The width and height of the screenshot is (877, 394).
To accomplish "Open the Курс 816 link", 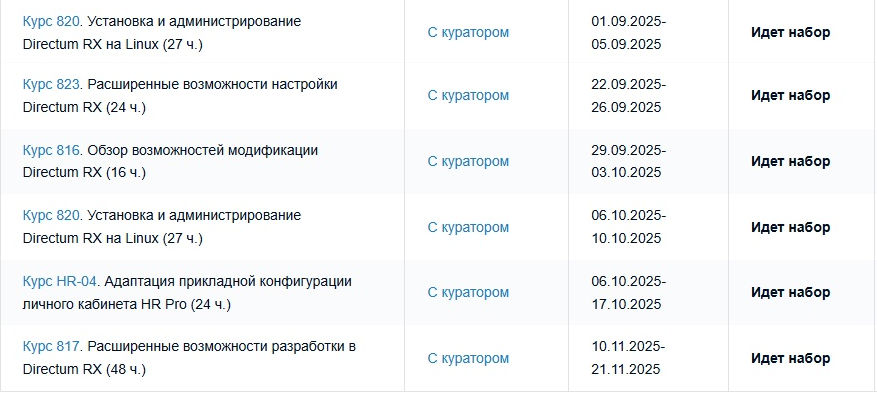I will coord(53,150).
